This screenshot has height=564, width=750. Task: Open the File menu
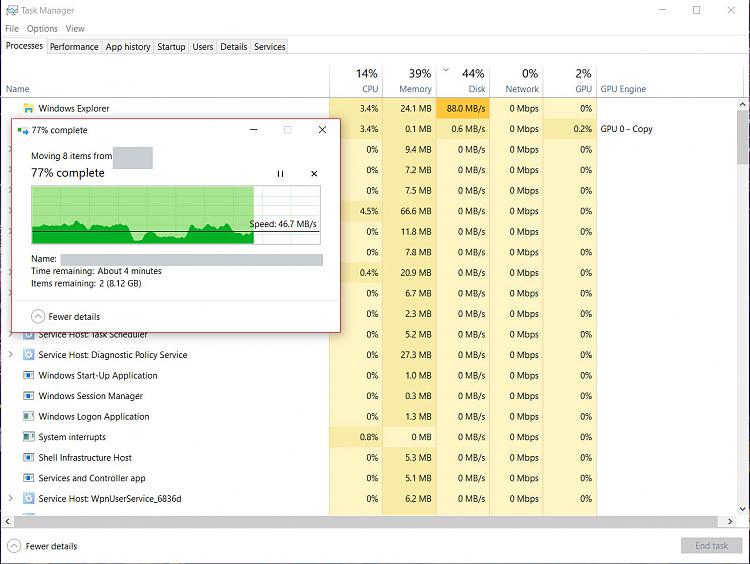pos(12,29)
